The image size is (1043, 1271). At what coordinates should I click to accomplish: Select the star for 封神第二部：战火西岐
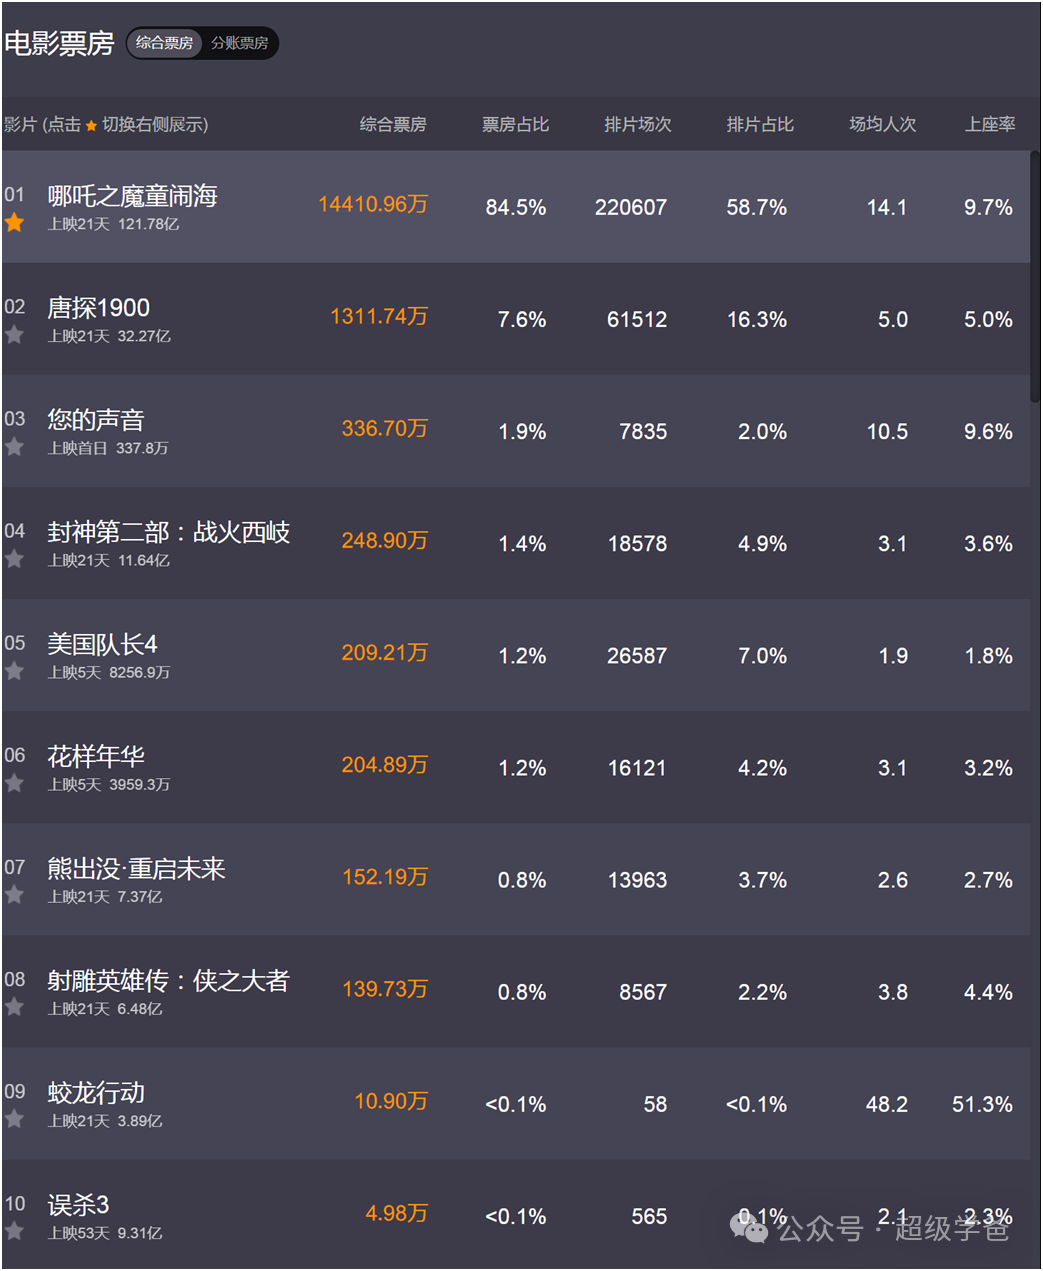pyautogui.click(x=14, y=559)
